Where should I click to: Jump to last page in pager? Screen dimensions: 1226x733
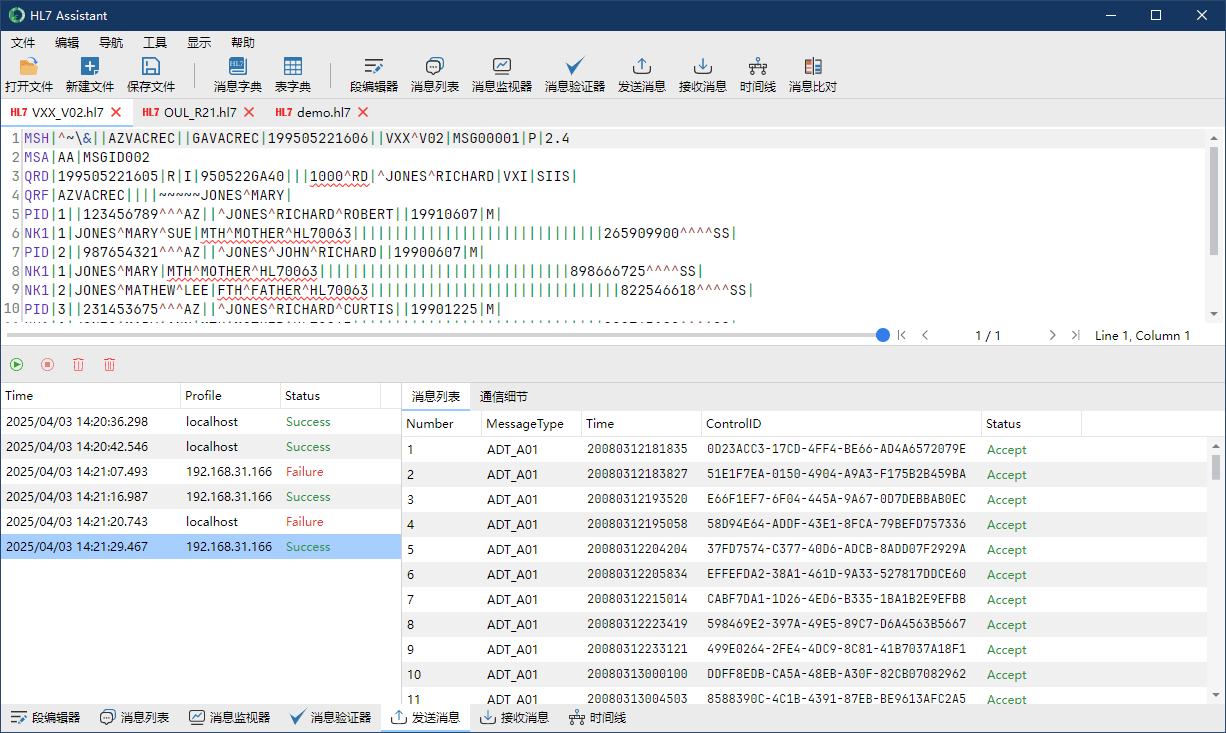pyautogui.click(x=1076, y=336)
